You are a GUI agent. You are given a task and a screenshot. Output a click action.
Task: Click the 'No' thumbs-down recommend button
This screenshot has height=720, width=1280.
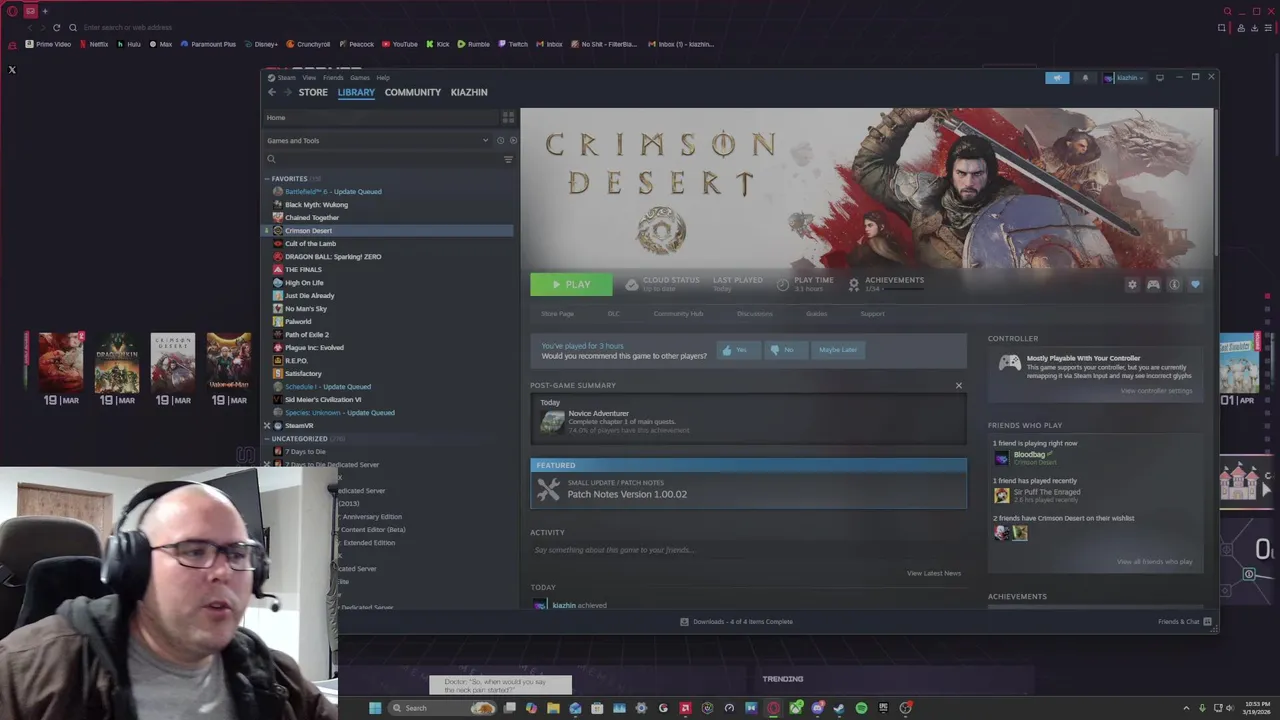tap(786, 350)
